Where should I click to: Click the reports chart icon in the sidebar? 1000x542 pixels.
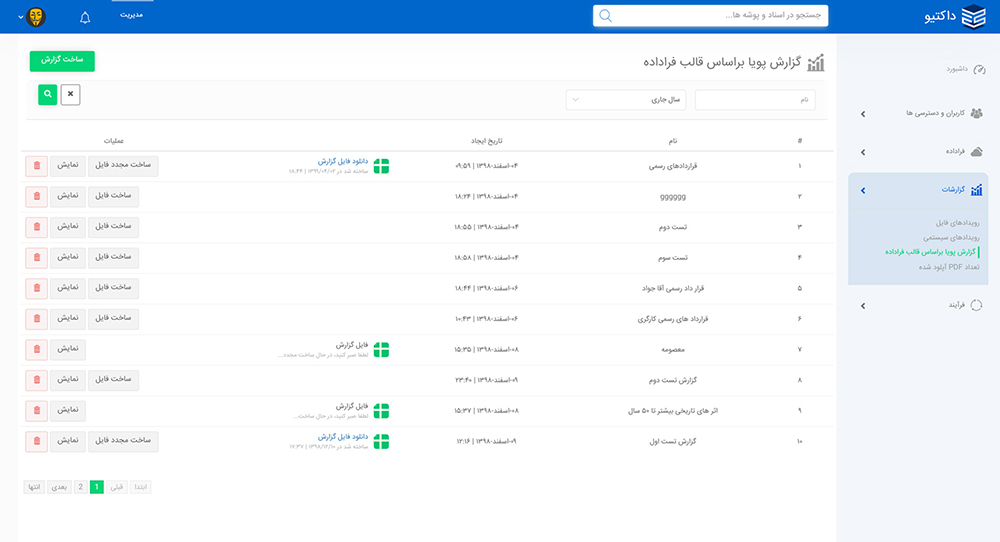click(x=976, y=190)
